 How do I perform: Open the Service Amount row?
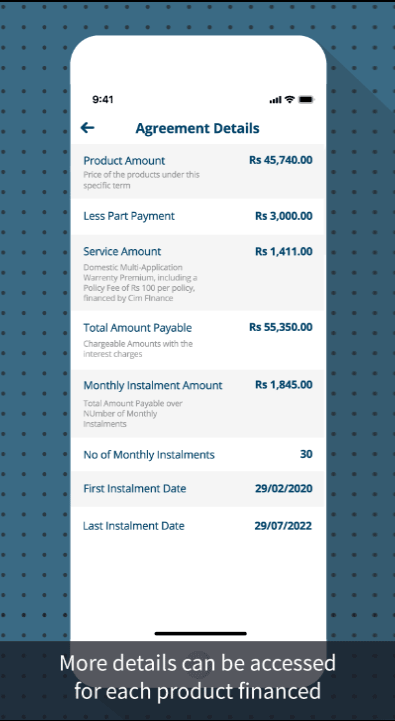198,273
